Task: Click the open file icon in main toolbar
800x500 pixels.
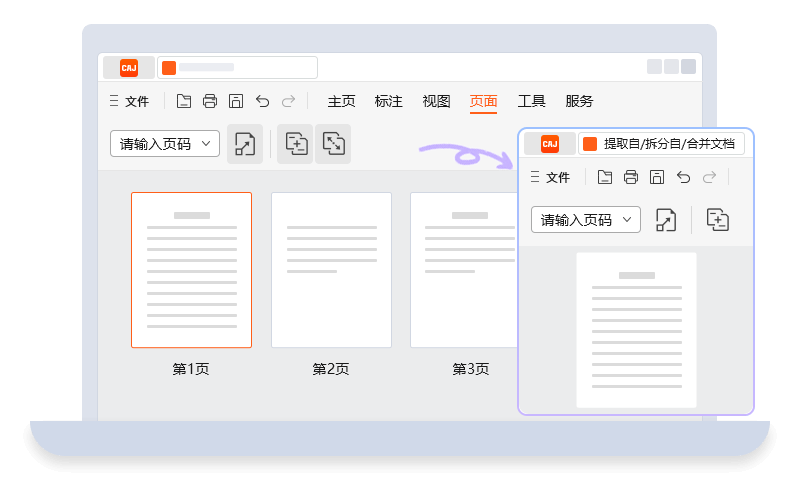Action: 184,101
